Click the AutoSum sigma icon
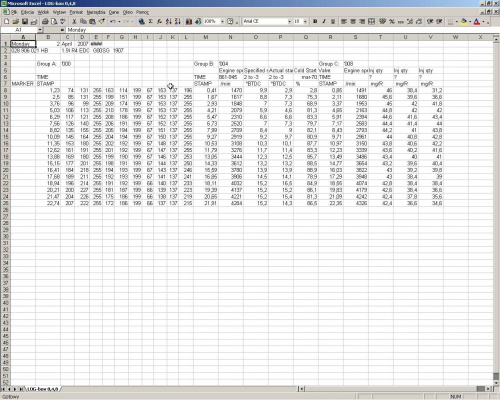The height and width of the screenshot is (400, 500). coord(151,21)
